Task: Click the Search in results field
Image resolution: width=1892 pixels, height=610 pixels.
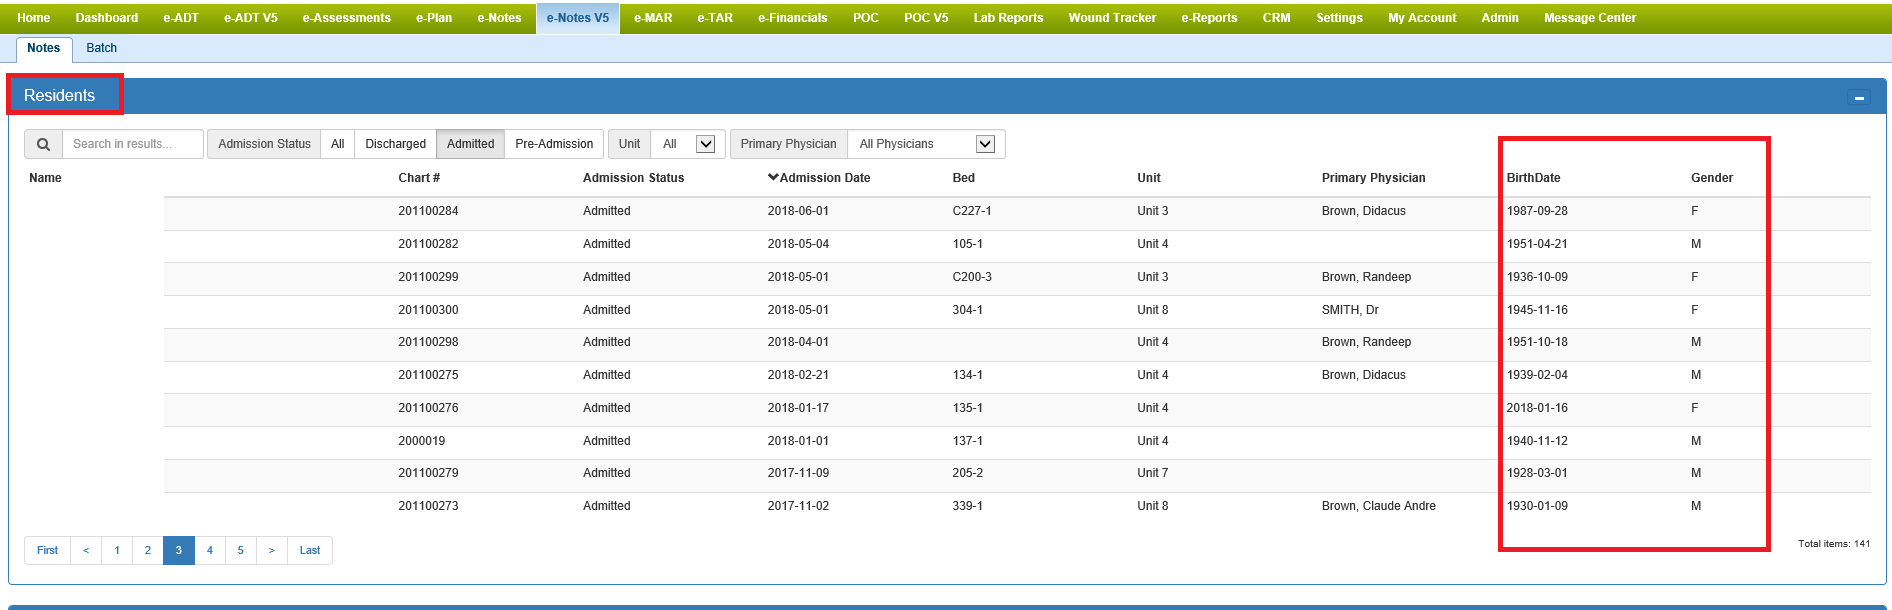Action: pos(132,144)
